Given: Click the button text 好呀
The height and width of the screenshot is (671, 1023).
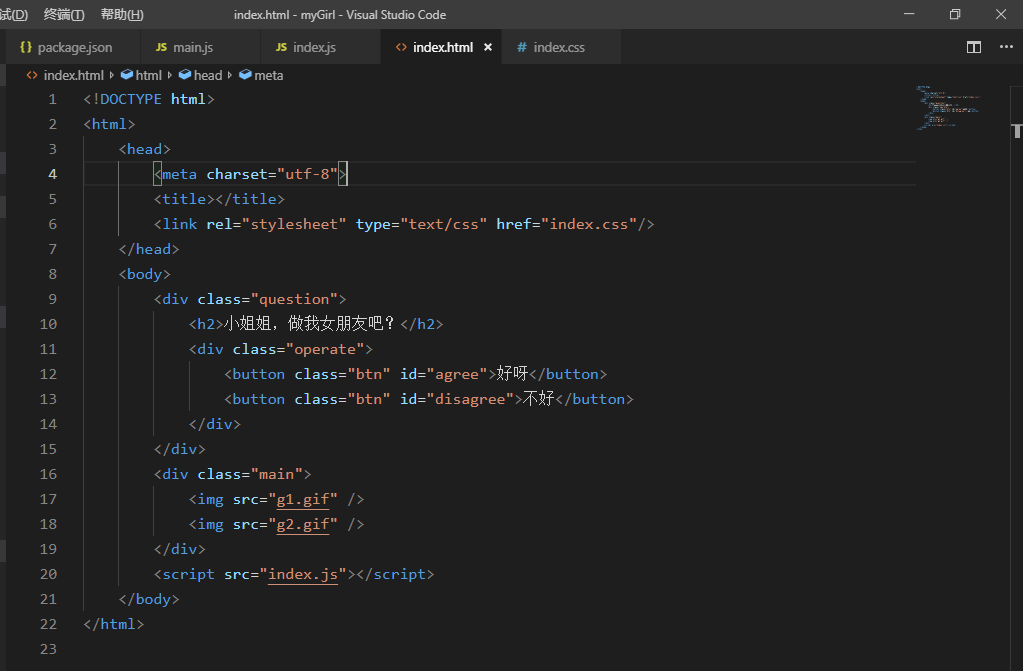Looking at the screenshot, I should tap(512, 373).
